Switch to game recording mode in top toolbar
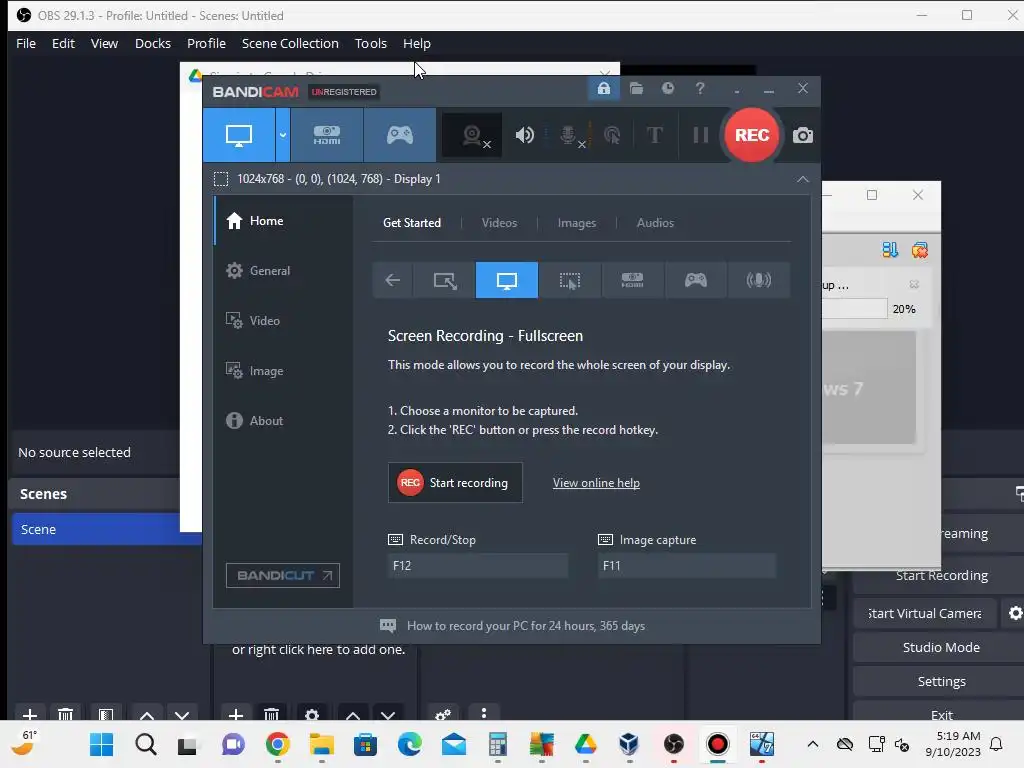The width and height of the screenshot is (1024, 768). pos(400,135)
